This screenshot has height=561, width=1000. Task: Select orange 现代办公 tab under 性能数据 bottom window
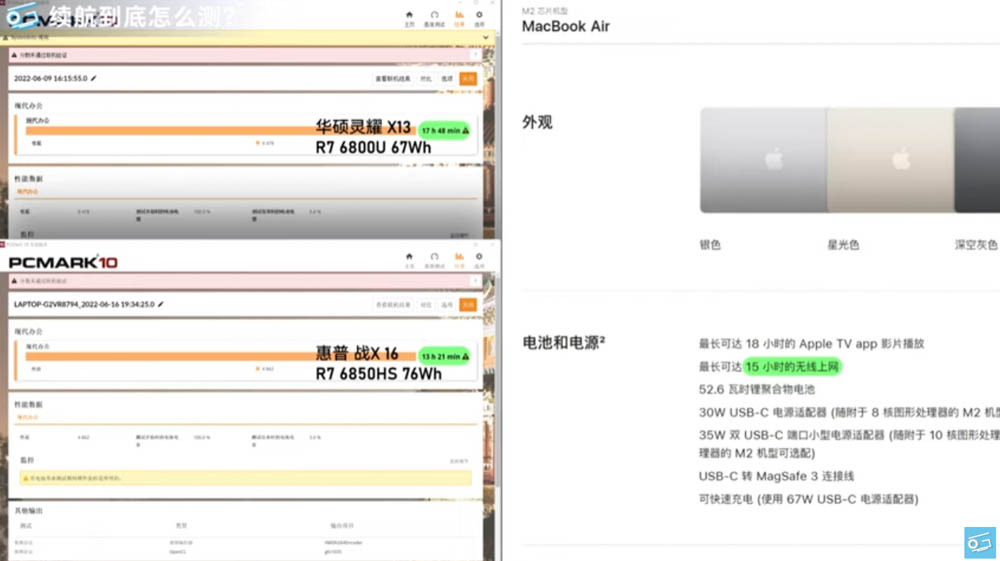pyautogui.click(x=27, y=417)
